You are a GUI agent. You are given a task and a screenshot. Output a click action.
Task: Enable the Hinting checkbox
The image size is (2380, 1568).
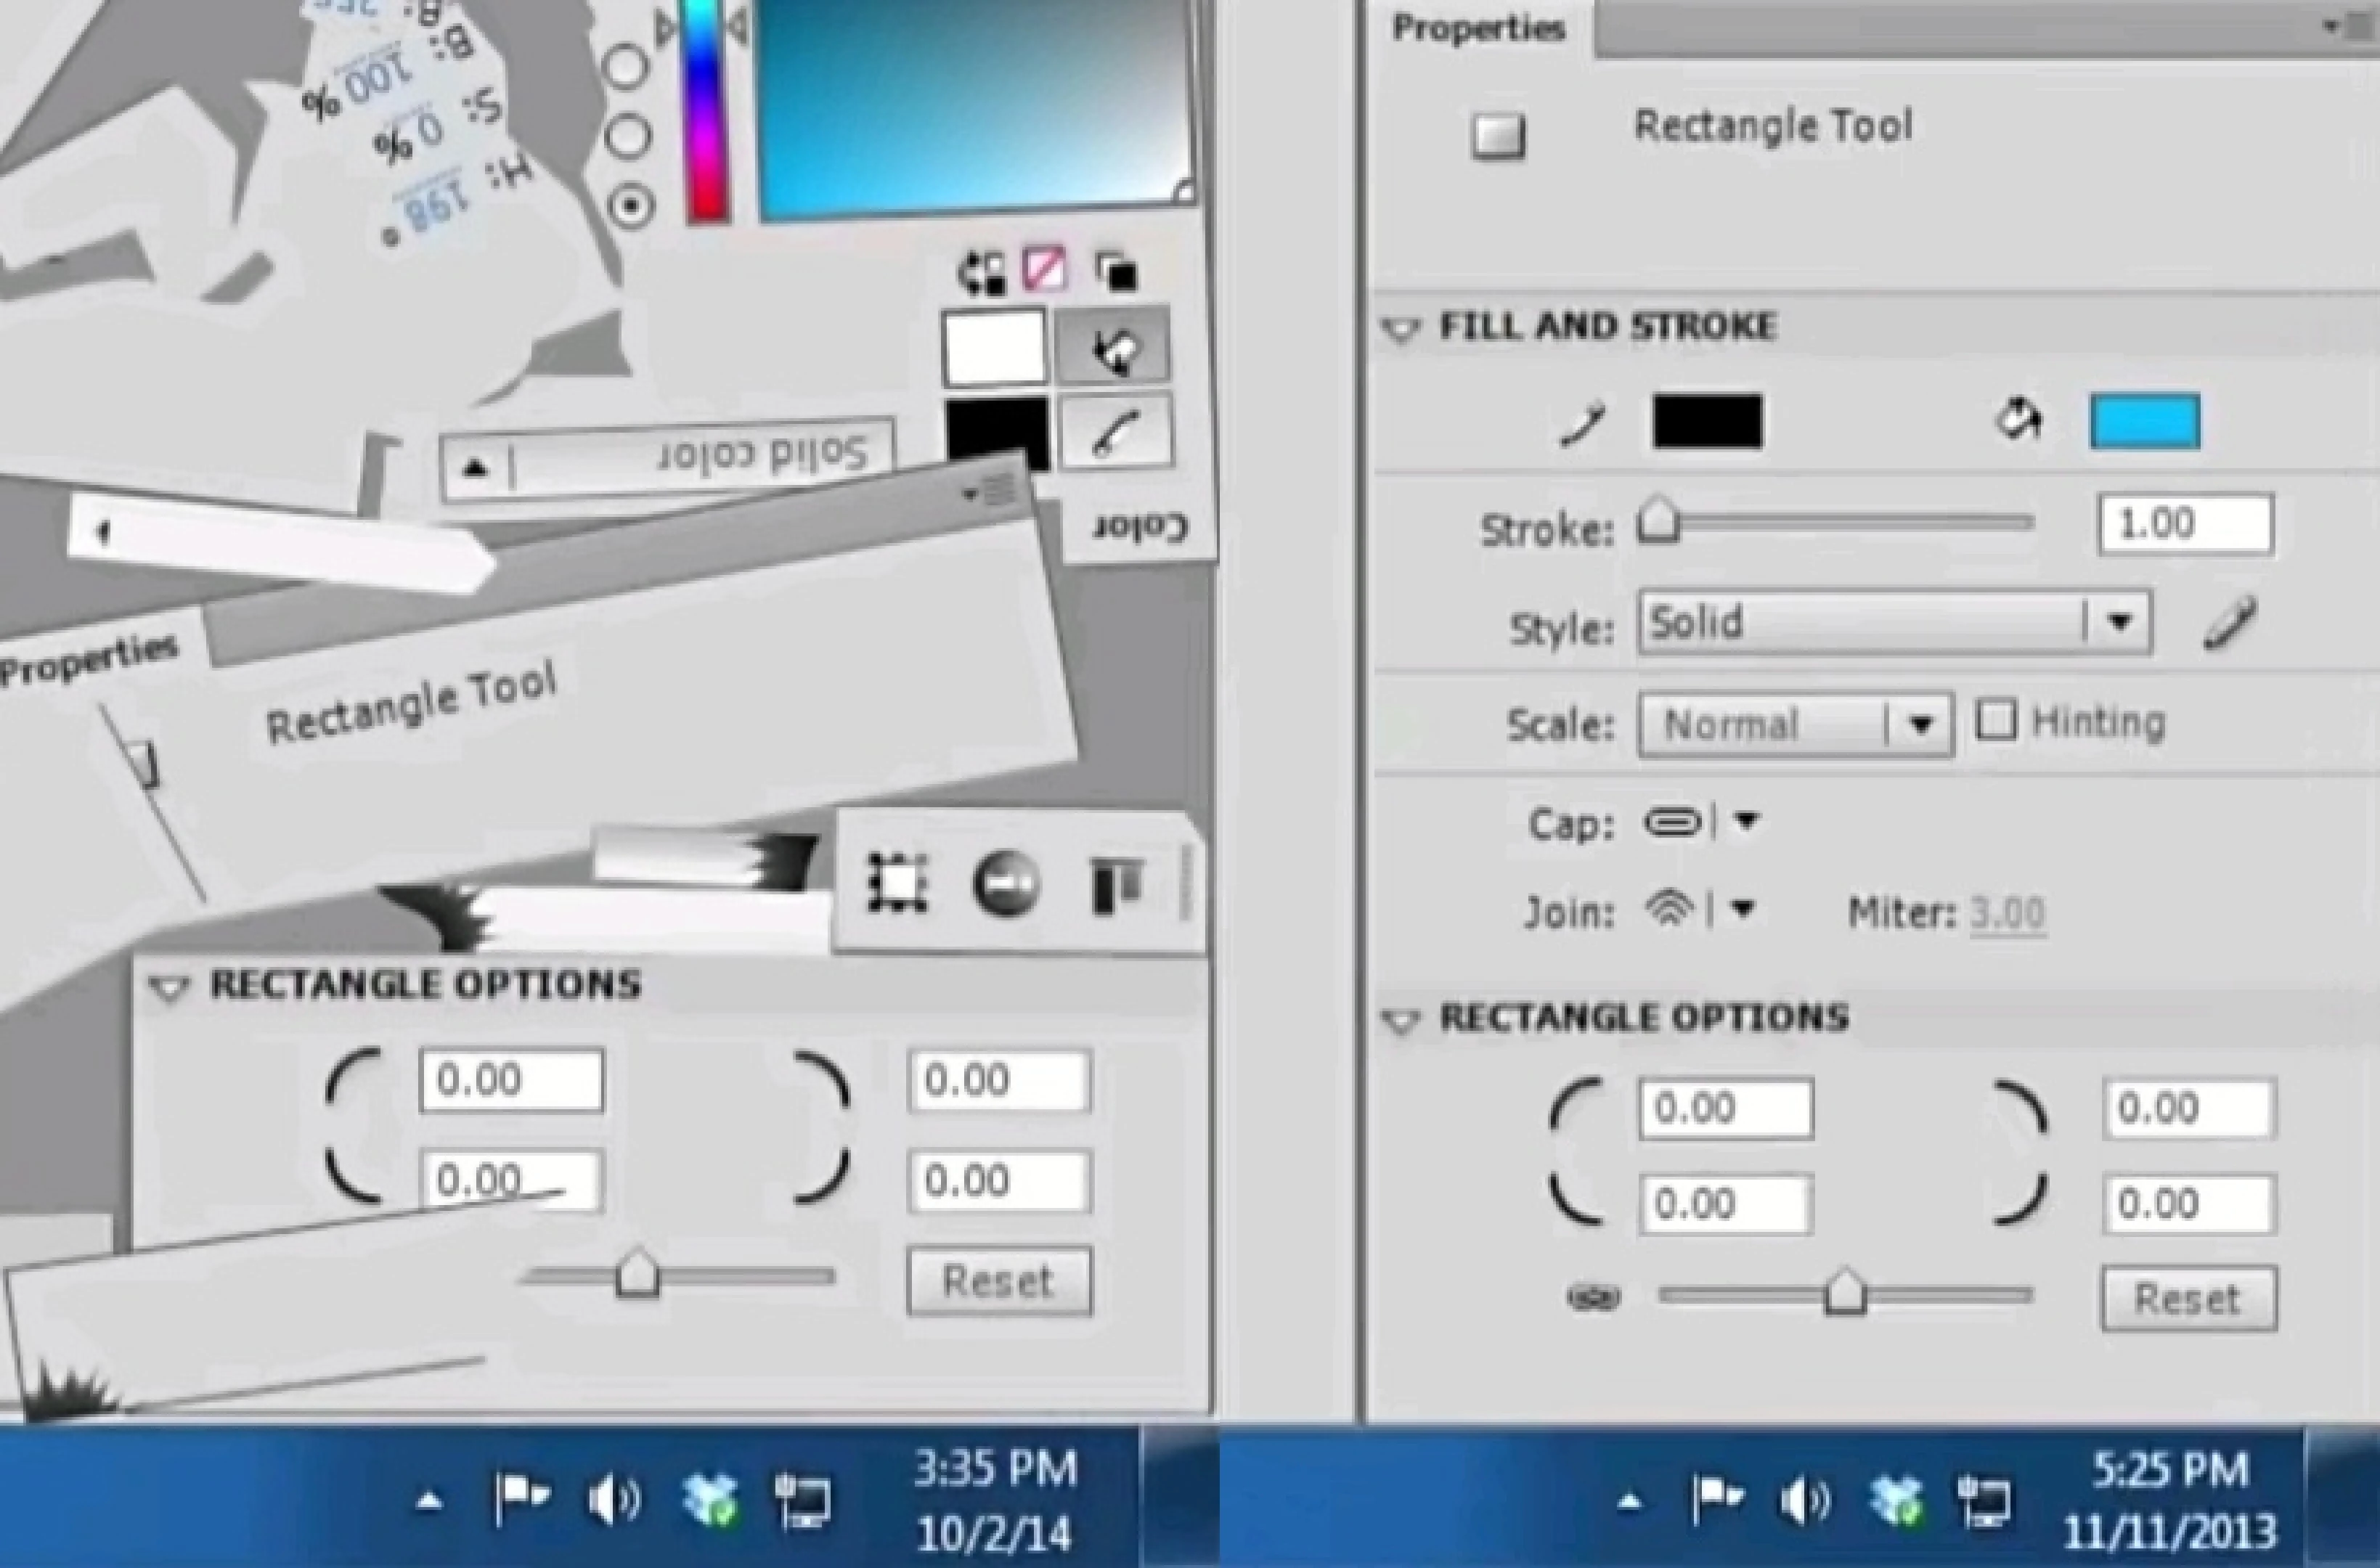1996,720
